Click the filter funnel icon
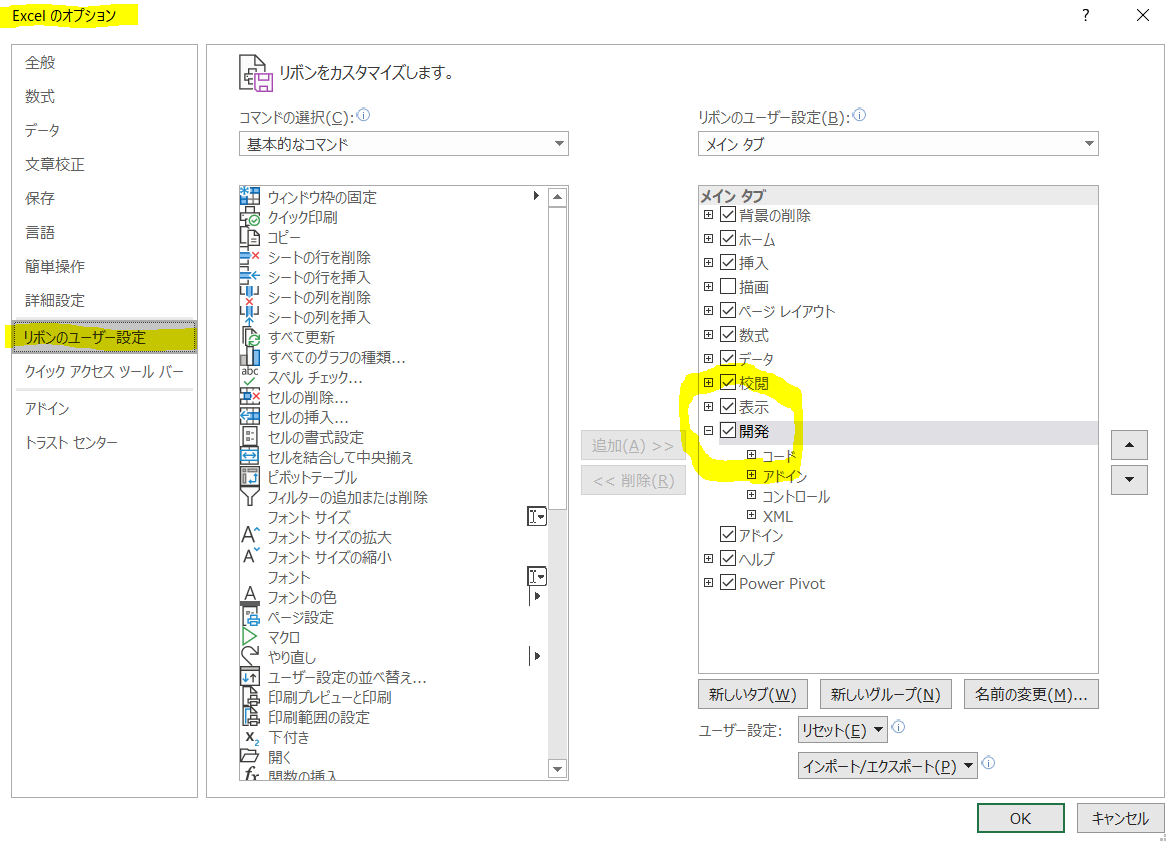1166x843 pixels. (x=250, y=497)
